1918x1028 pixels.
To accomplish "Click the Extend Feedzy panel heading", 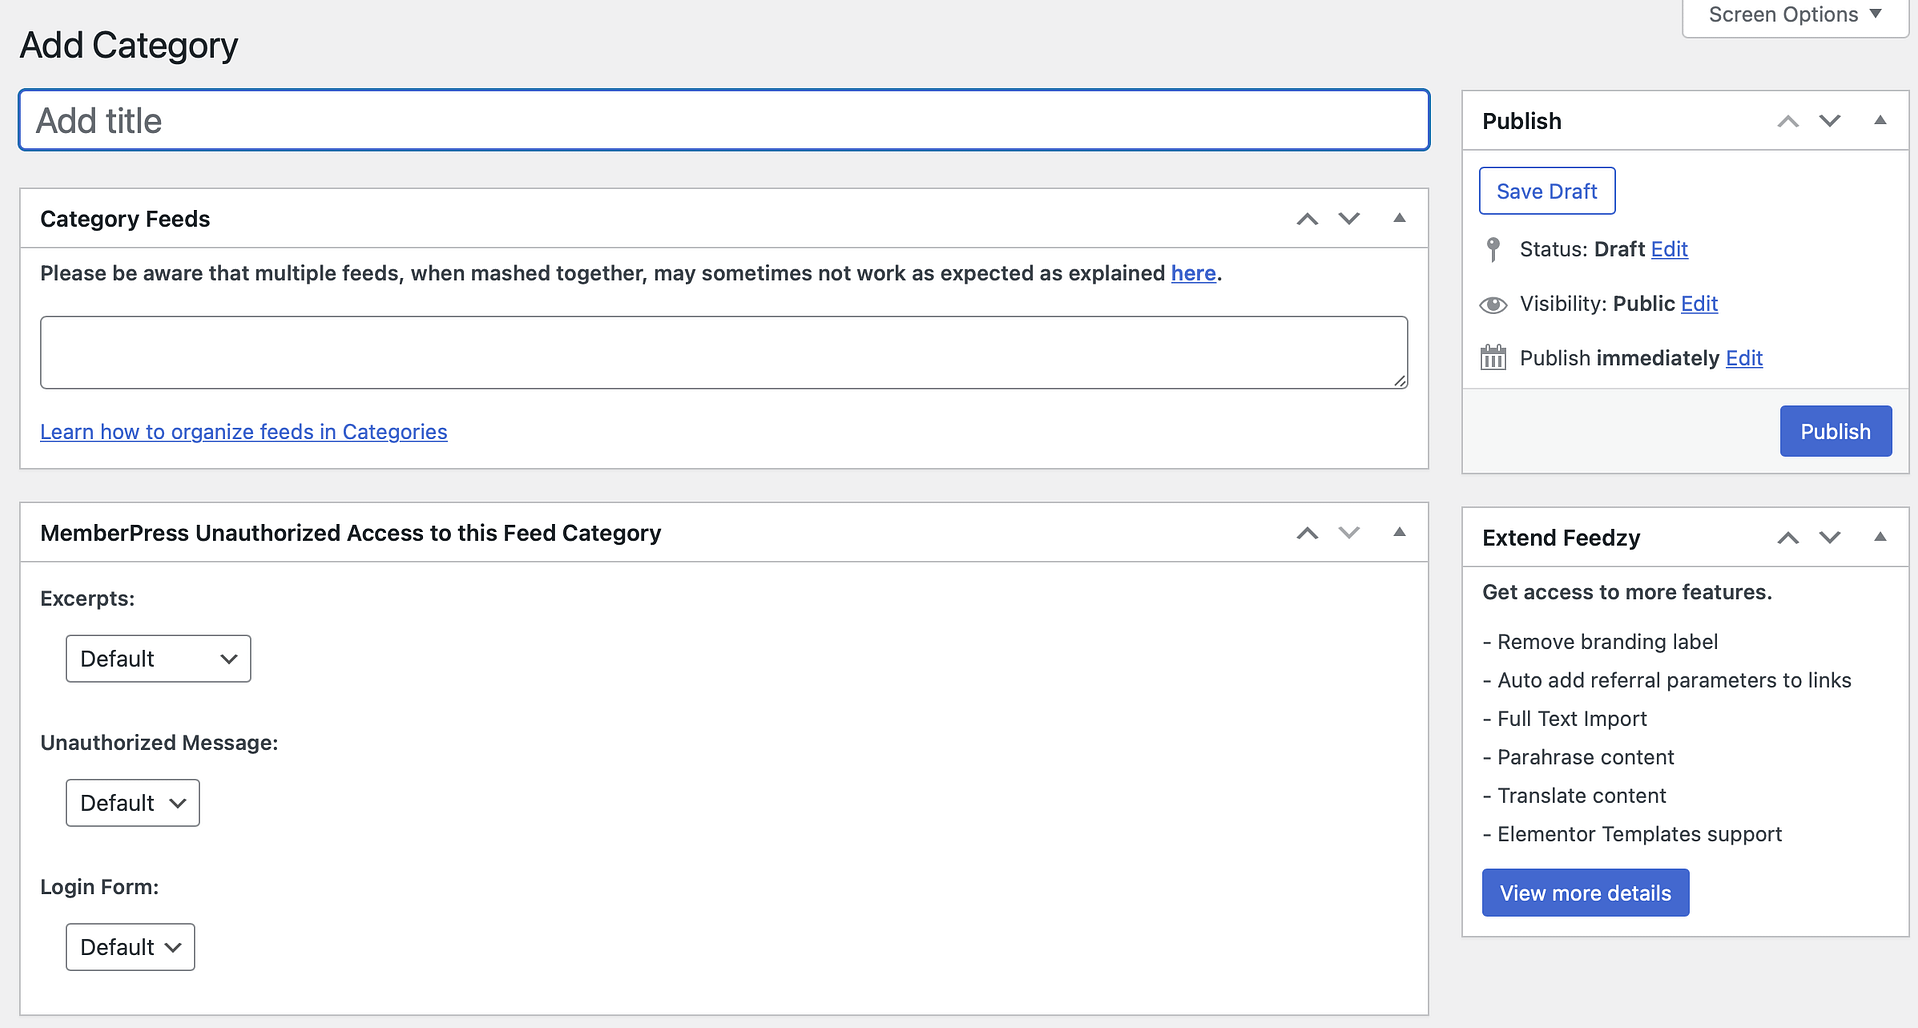I will point(1561,538).
